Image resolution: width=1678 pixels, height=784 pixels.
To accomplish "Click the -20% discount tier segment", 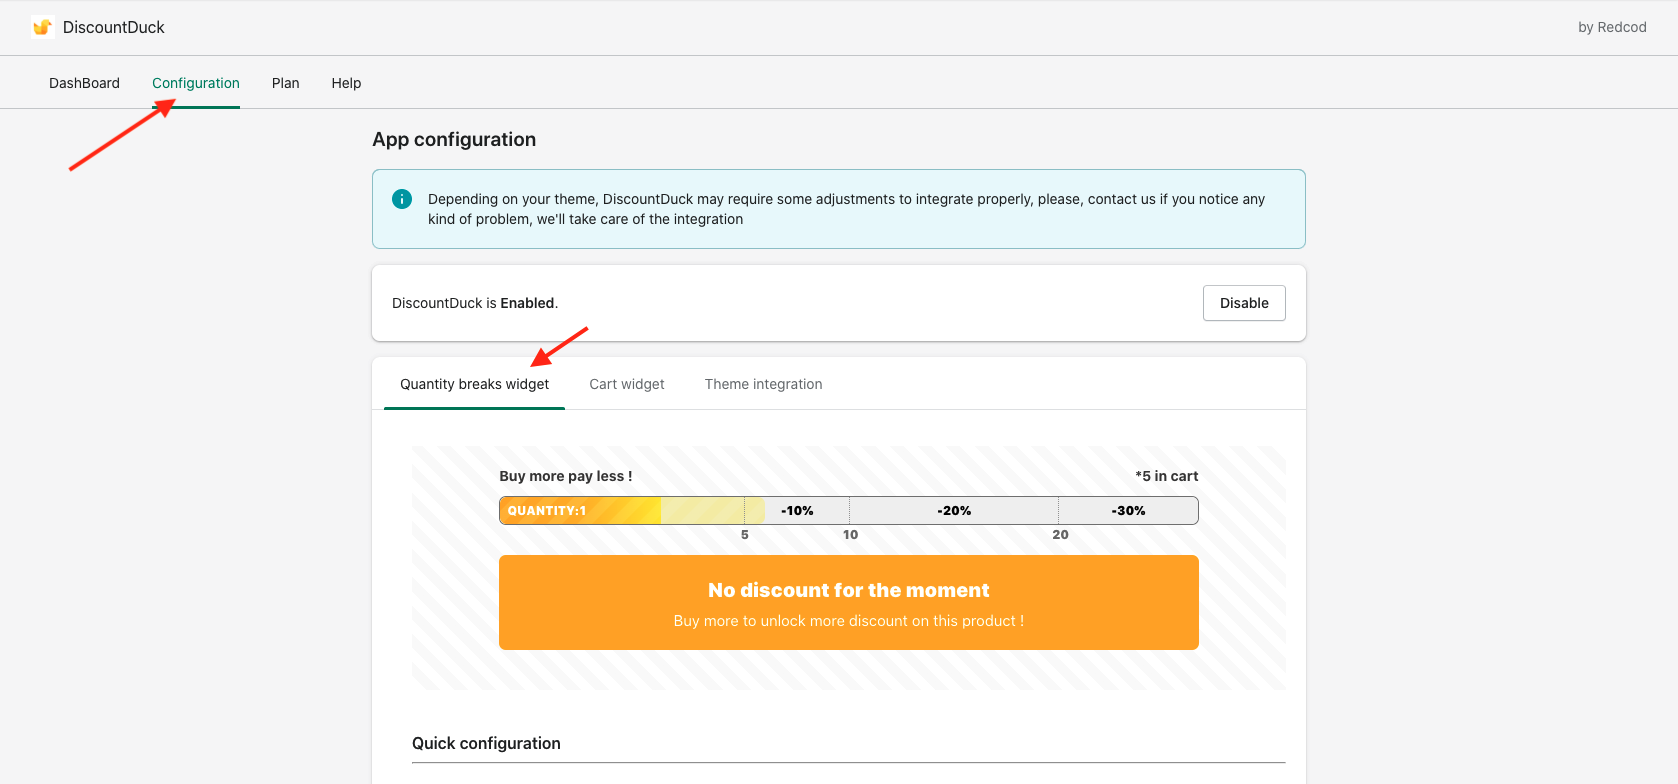I will [x=954, y=510].
